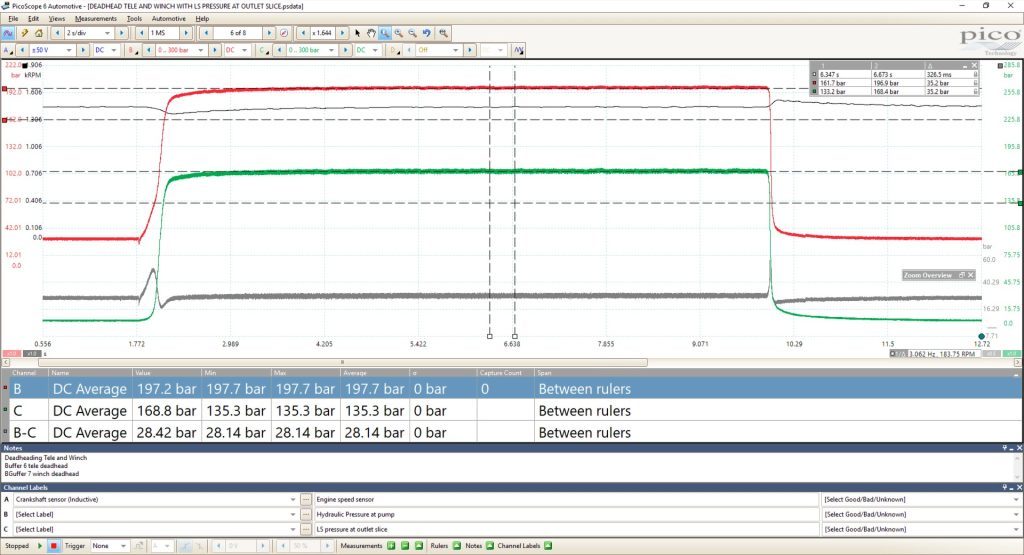Open Channel B 0..300 bar range dropdown
Screen dimensions: 1024x555
coord(200,50)
